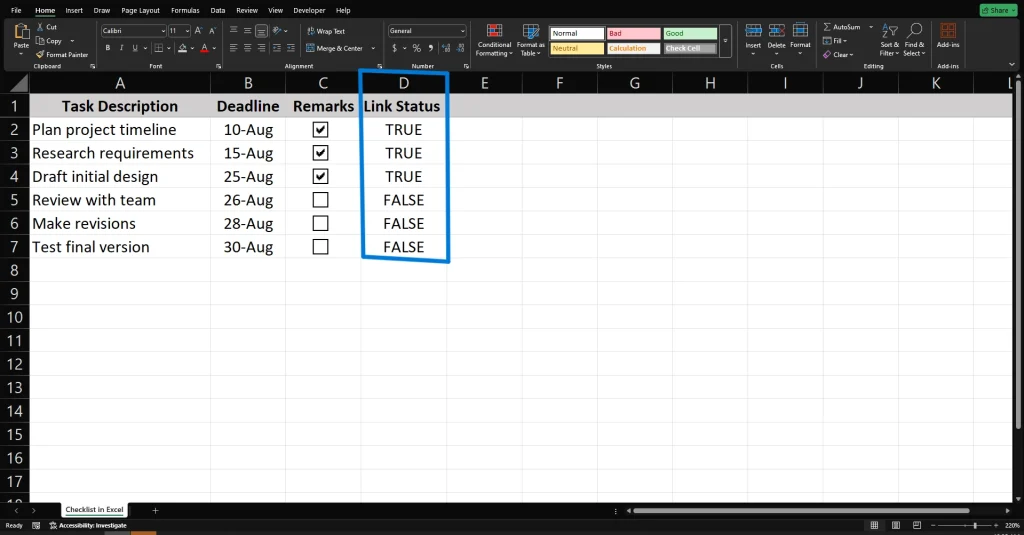Apply bold formatting with the B icon
The image size is (1024, 535).
(x=108, y=48)
